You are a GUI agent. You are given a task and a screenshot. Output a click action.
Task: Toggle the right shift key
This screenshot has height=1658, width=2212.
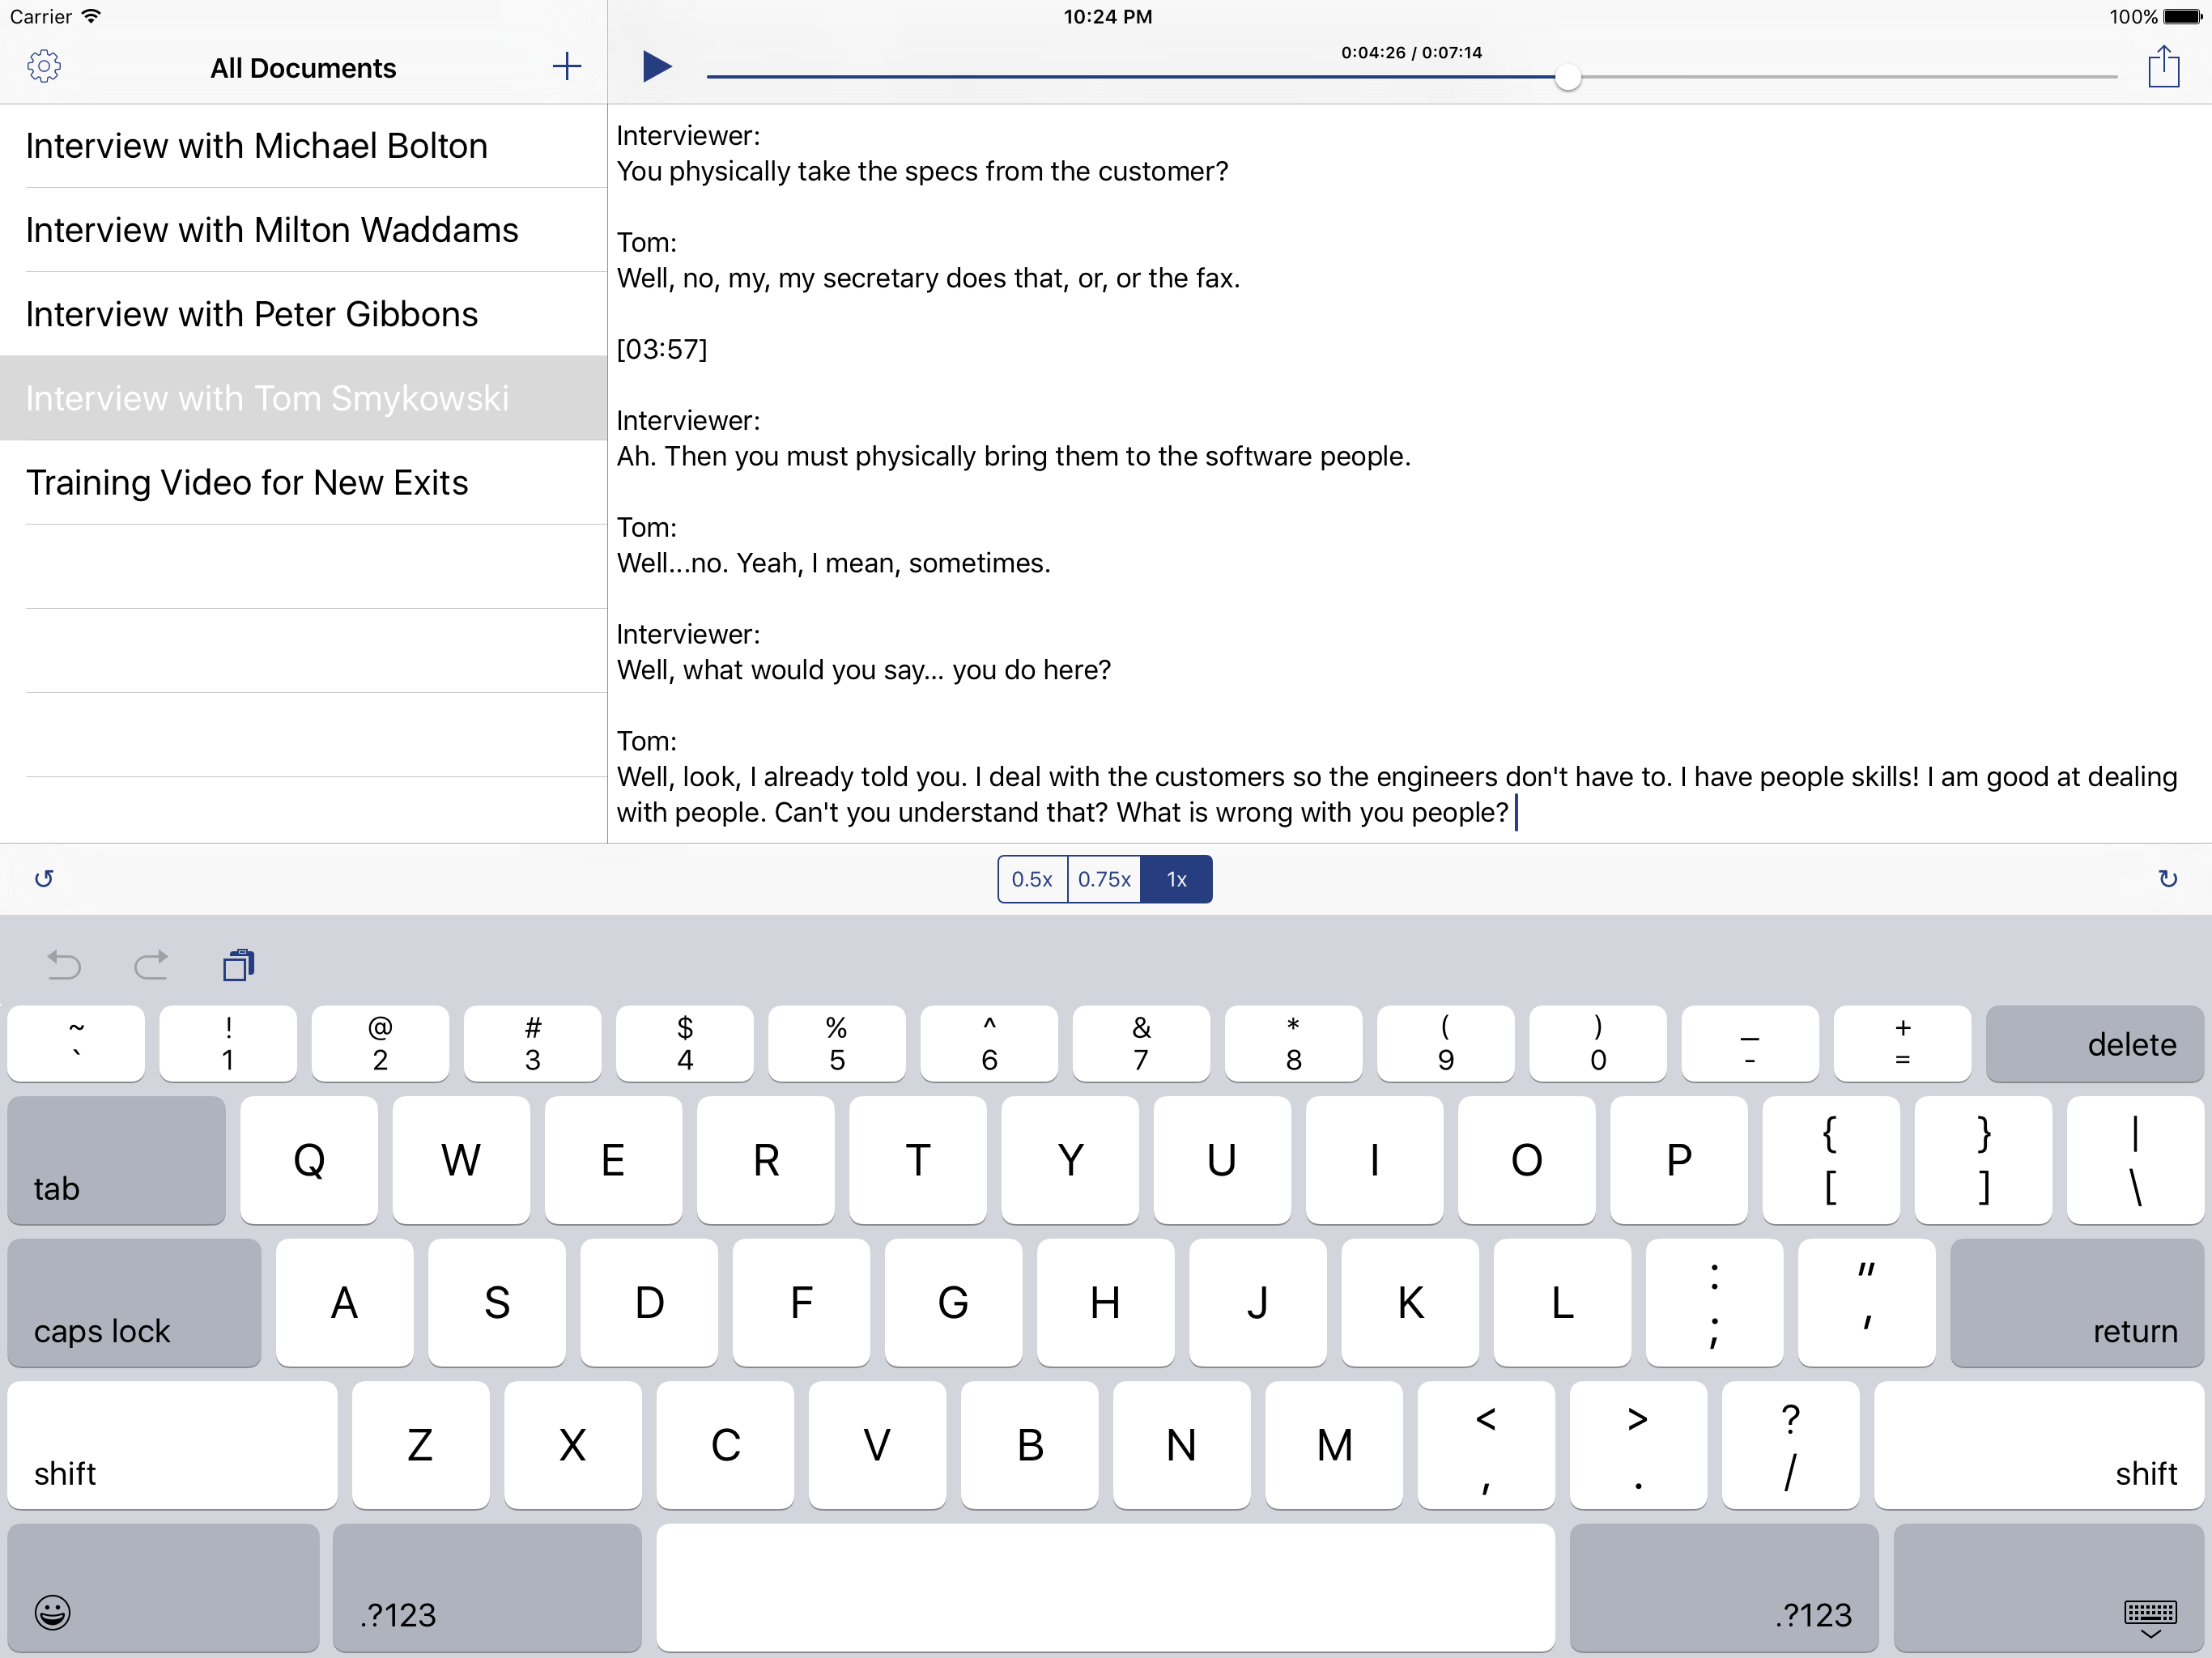click(2039, 1445)
